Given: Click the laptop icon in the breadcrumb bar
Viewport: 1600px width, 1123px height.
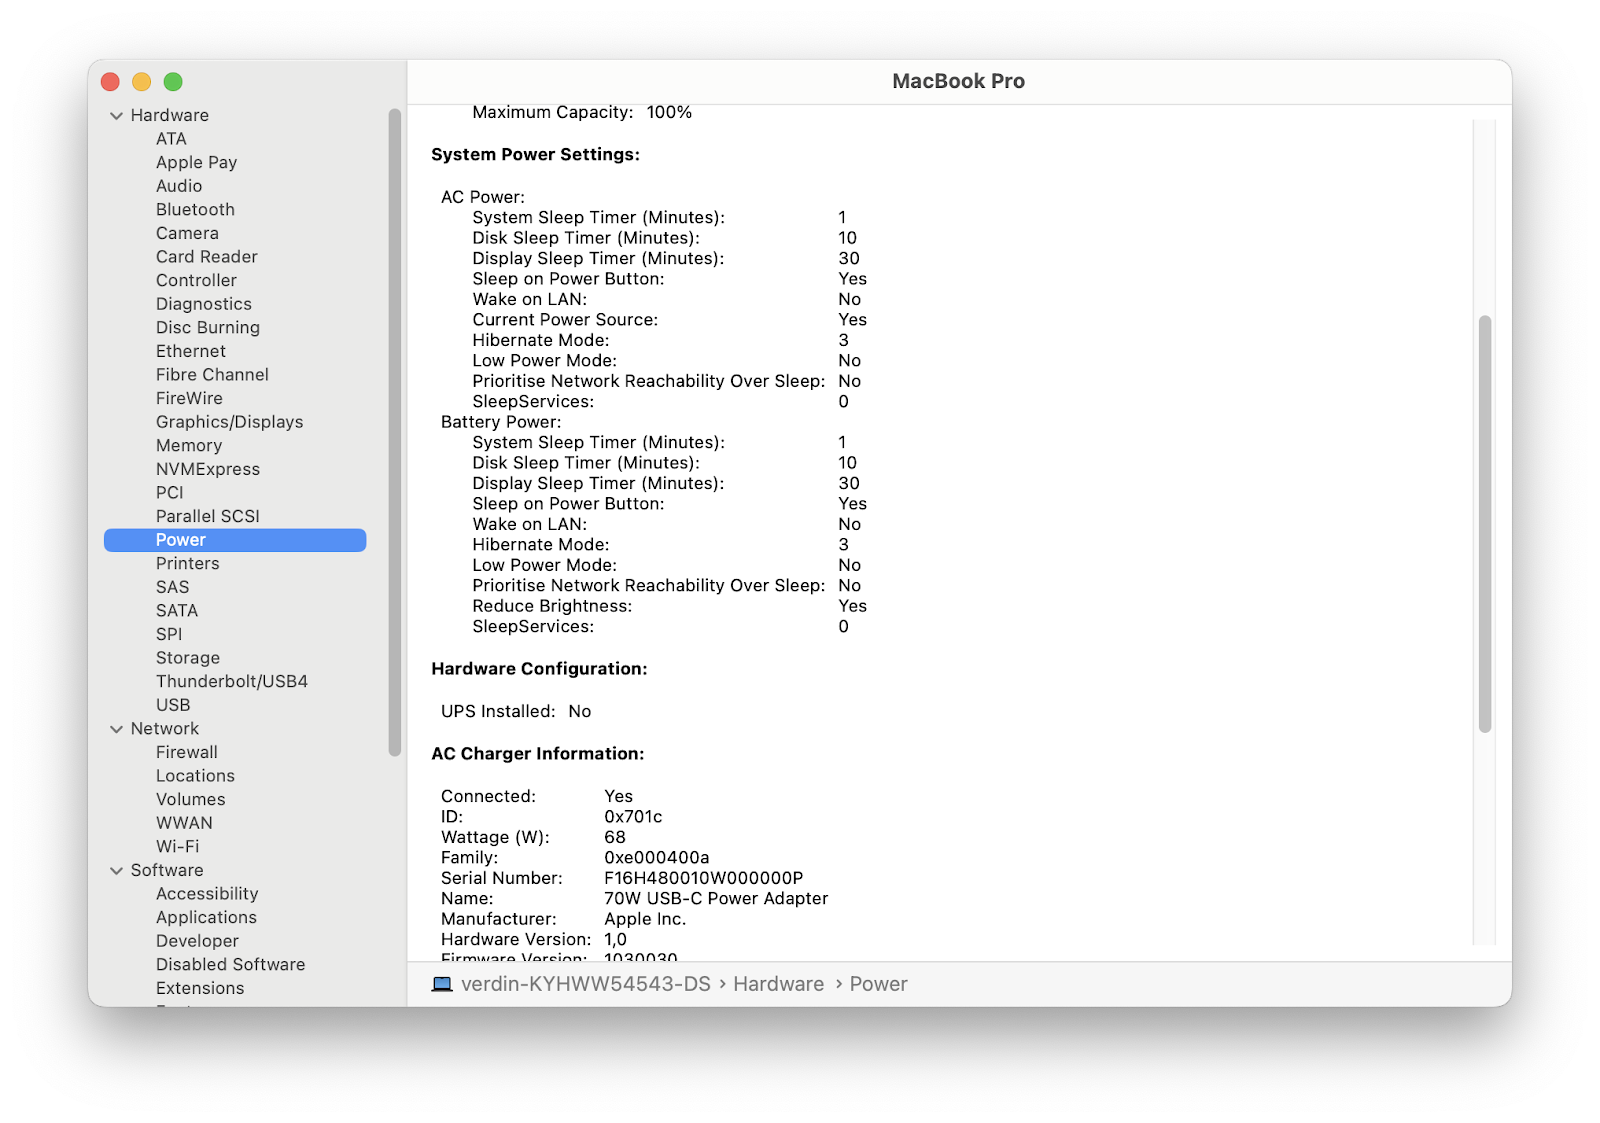Looking at the screenshot, I should click(443, 984).
